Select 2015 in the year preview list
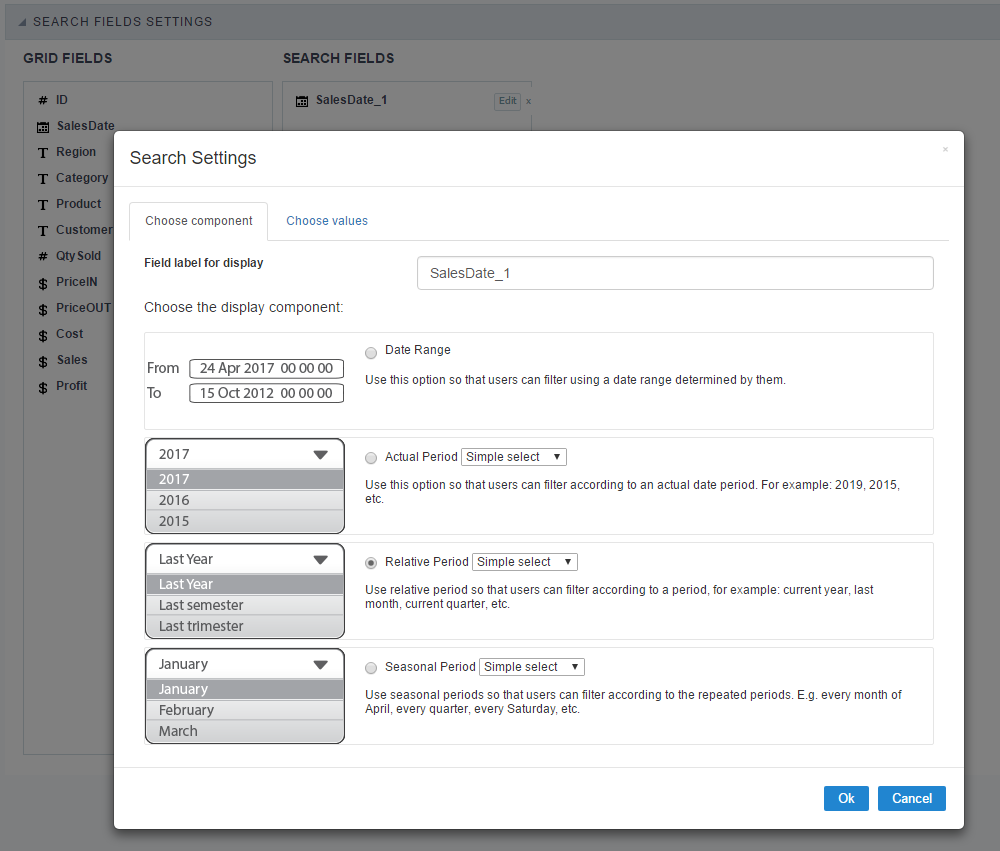Viewport: 1000px width, 851px height. click(x=245, y=521)
